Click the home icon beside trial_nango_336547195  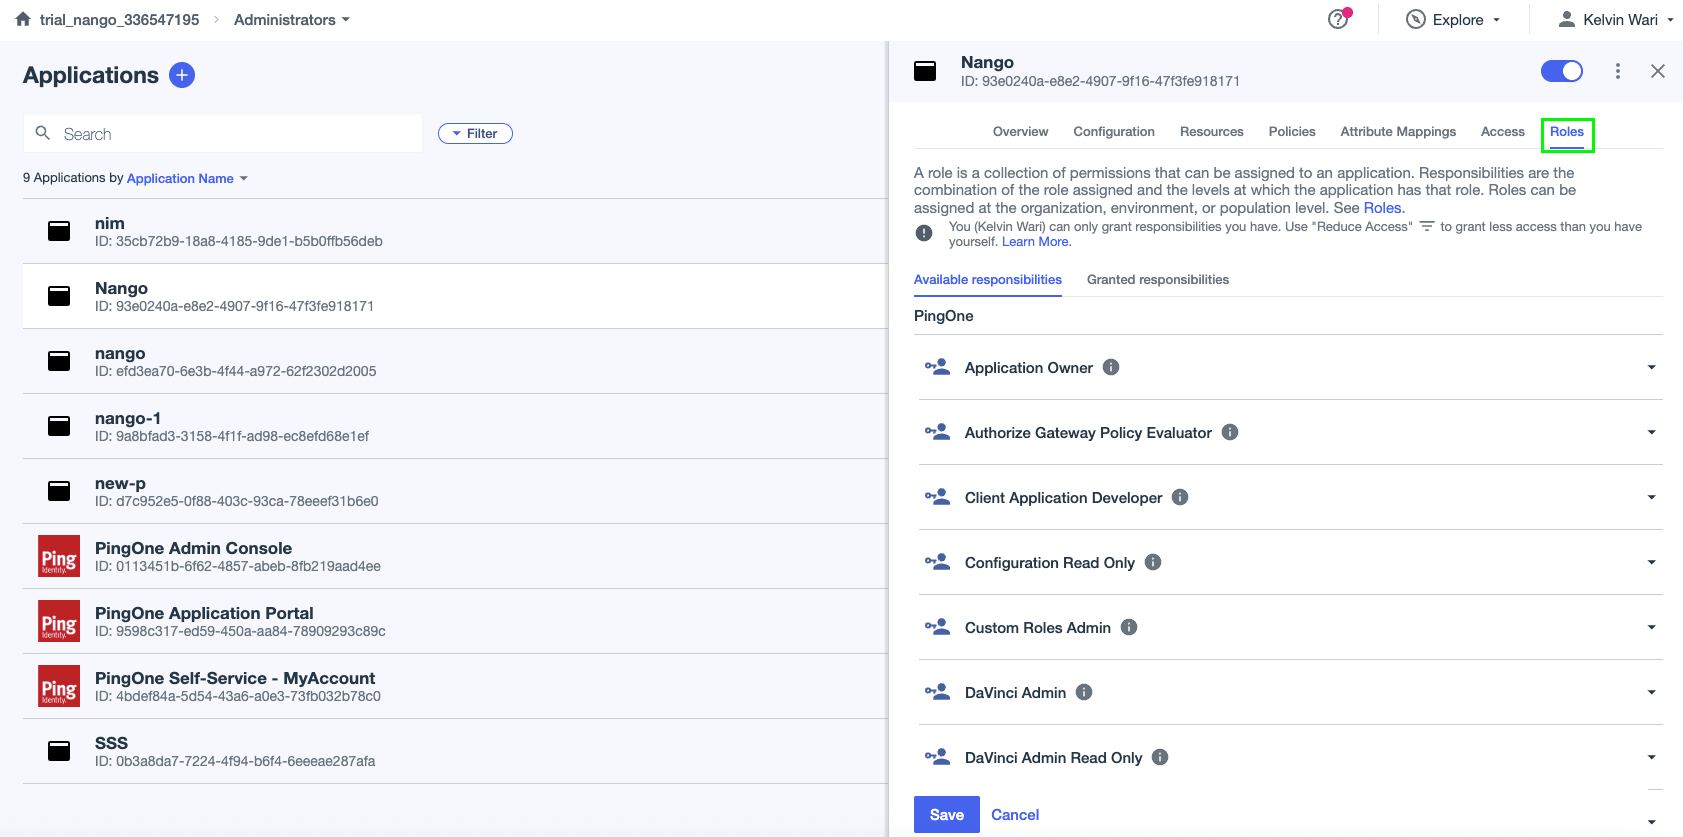[23, 19]
